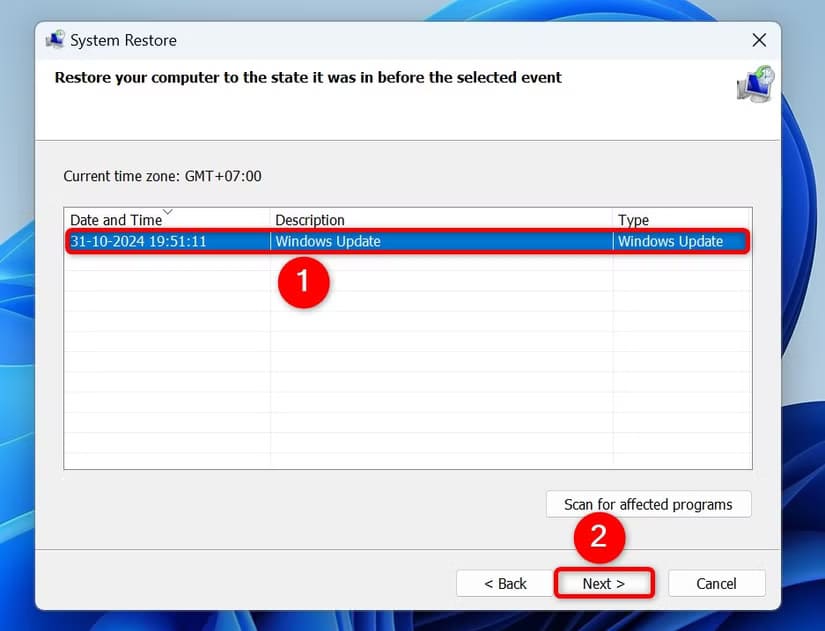Viewport: 825px width, 631px height.
Task: Close the System Restore dialog
Action: tap(759, 40)
